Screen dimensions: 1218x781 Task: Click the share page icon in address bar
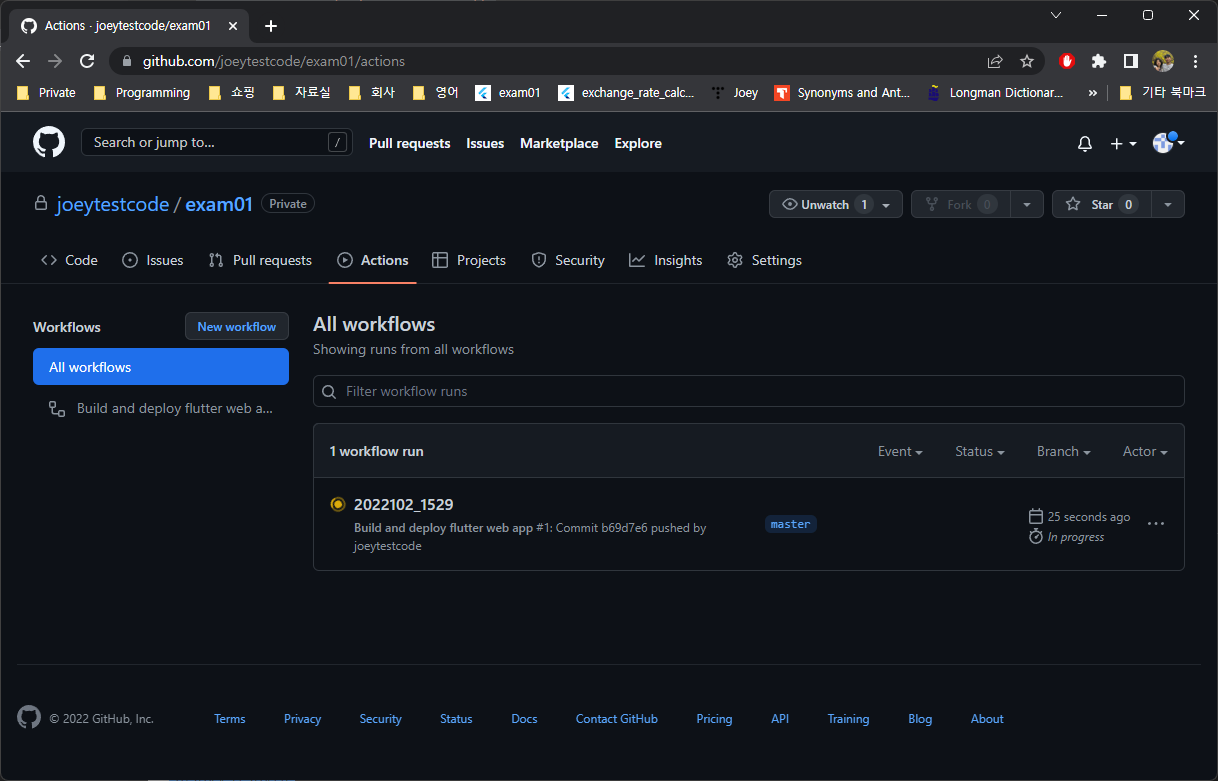pos(995,61)
